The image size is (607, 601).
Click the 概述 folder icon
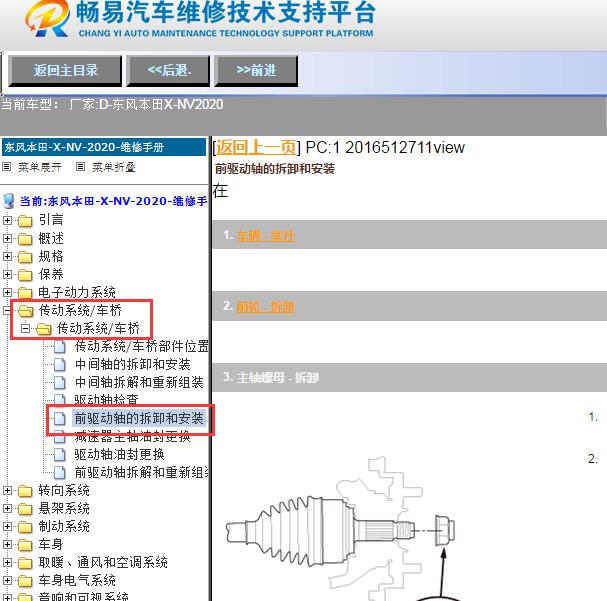point(25,239)
